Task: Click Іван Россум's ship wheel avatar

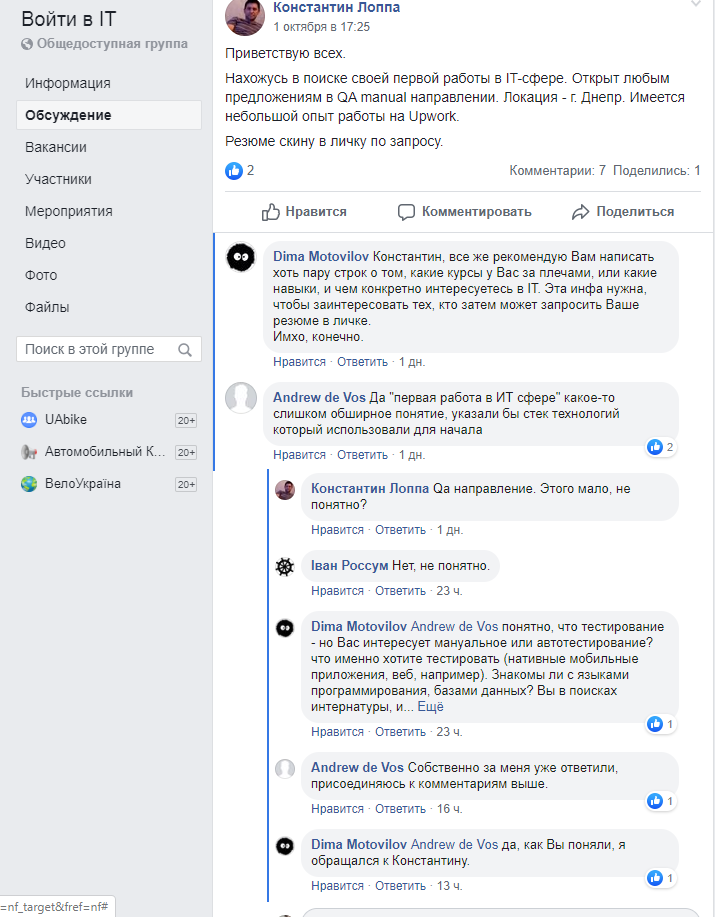Action: [x=285, y=567]
